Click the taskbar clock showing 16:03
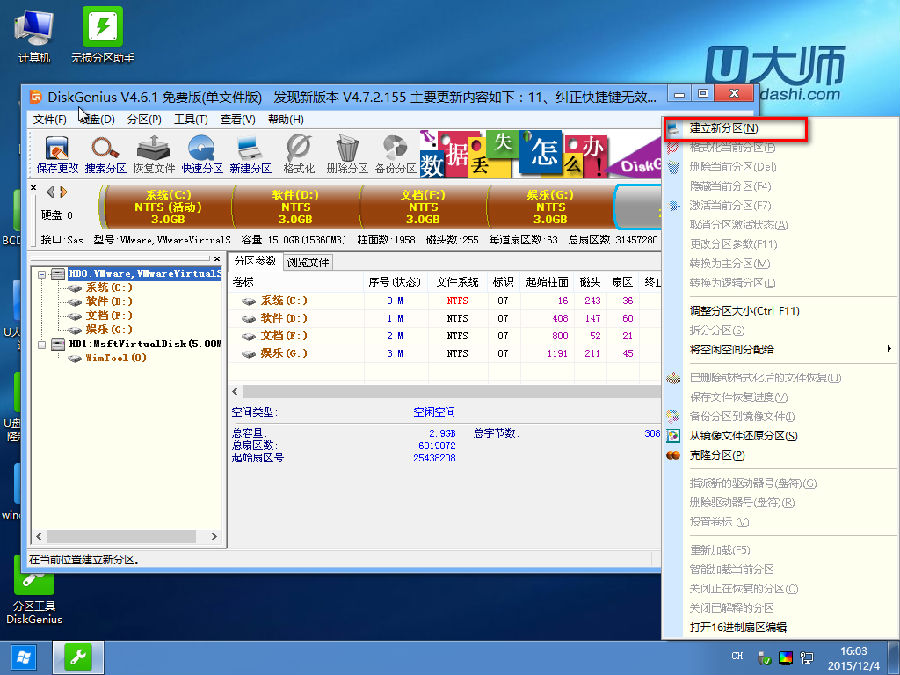The width and height of the screenshot is (900, 675). [x=853, y=658]
